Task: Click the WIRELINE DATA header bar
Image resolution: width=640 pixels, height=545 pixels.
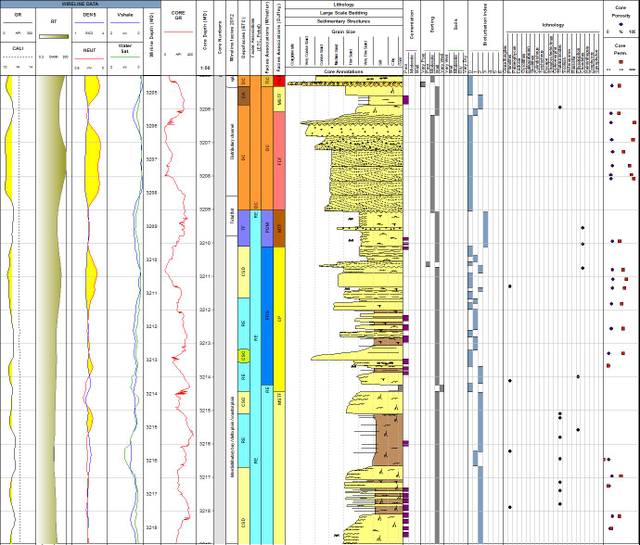Action: point(78,4)
